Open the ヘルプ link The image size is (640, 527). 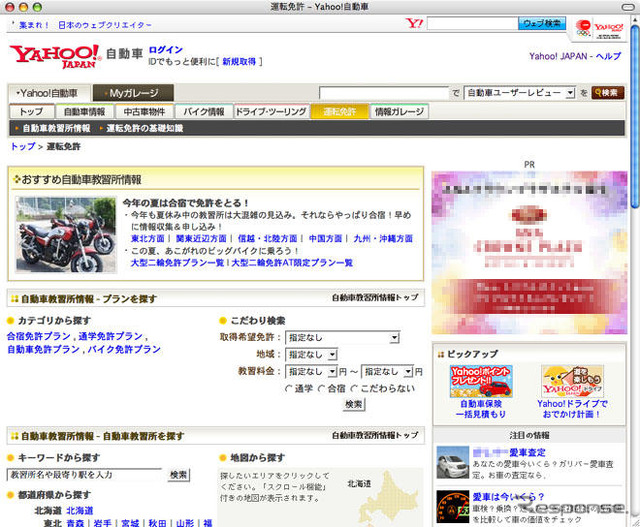[x=609, y=56]
